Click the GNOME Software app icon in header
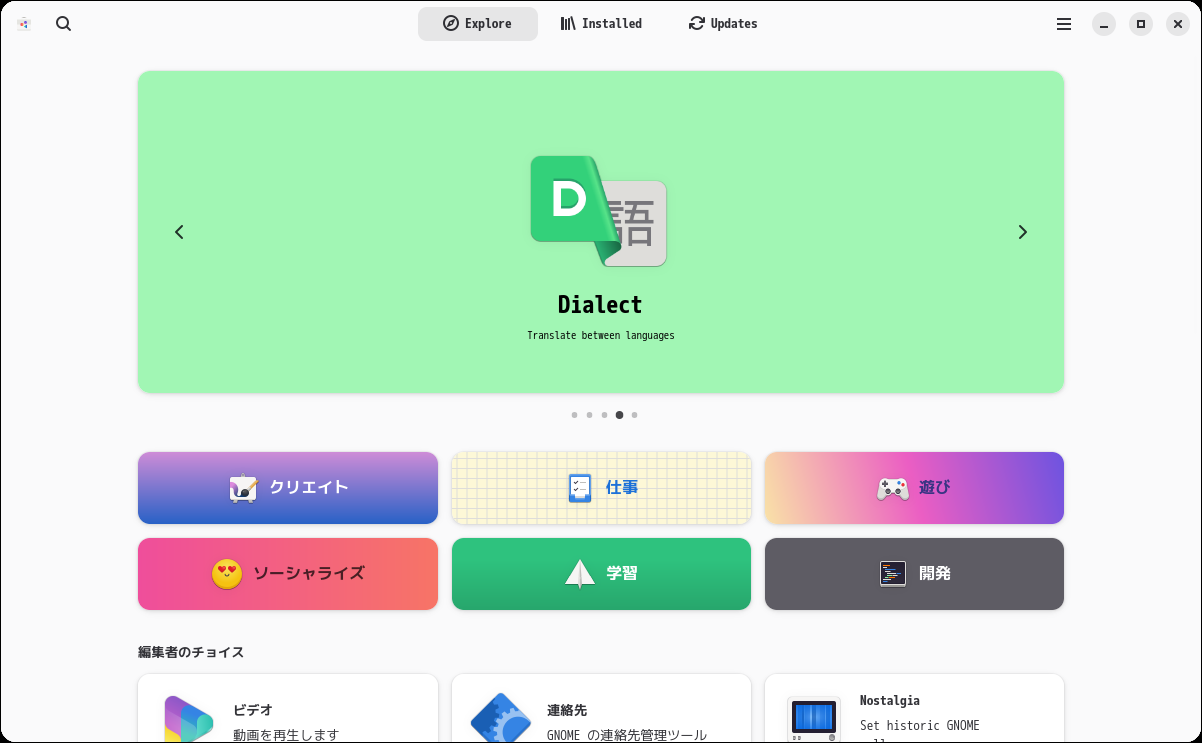Screen dimensions: 1202x743 click(x=24, y=24)
